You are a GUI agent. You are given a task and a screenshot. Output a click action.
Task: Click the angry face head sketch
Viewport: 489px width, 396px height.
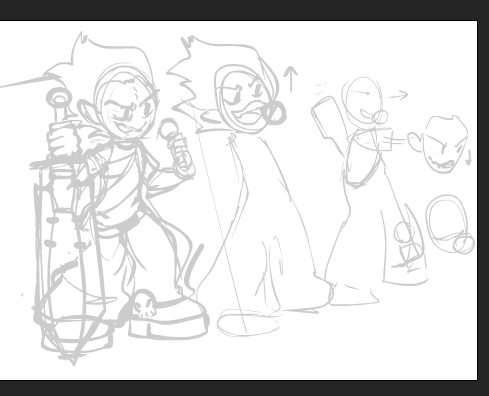[444, 144]
